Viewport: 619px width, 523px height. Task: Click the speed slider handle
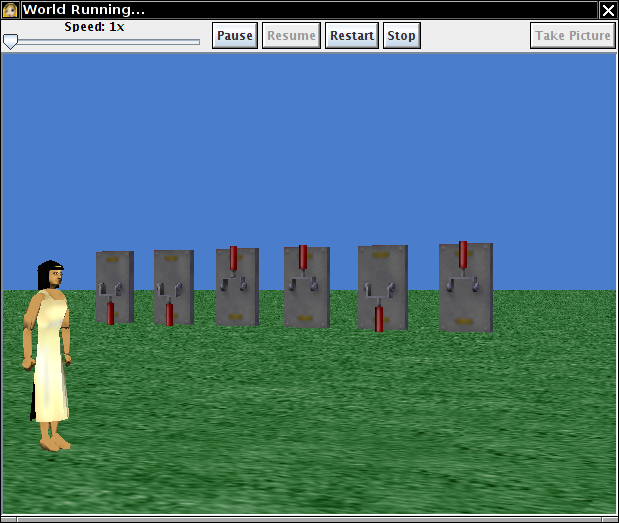[10, 42]
